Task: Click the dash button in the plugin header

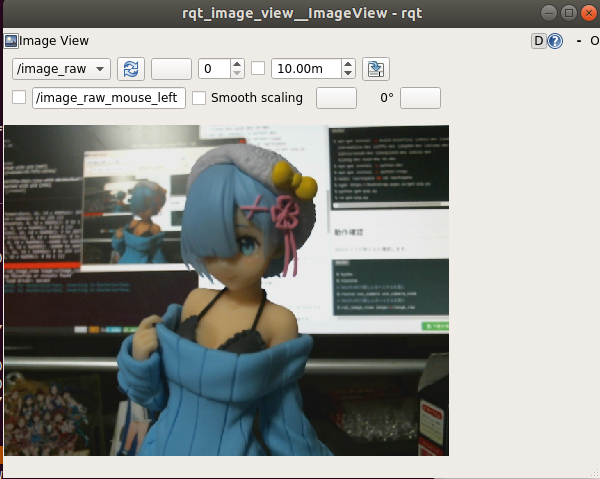Action: 579,41
